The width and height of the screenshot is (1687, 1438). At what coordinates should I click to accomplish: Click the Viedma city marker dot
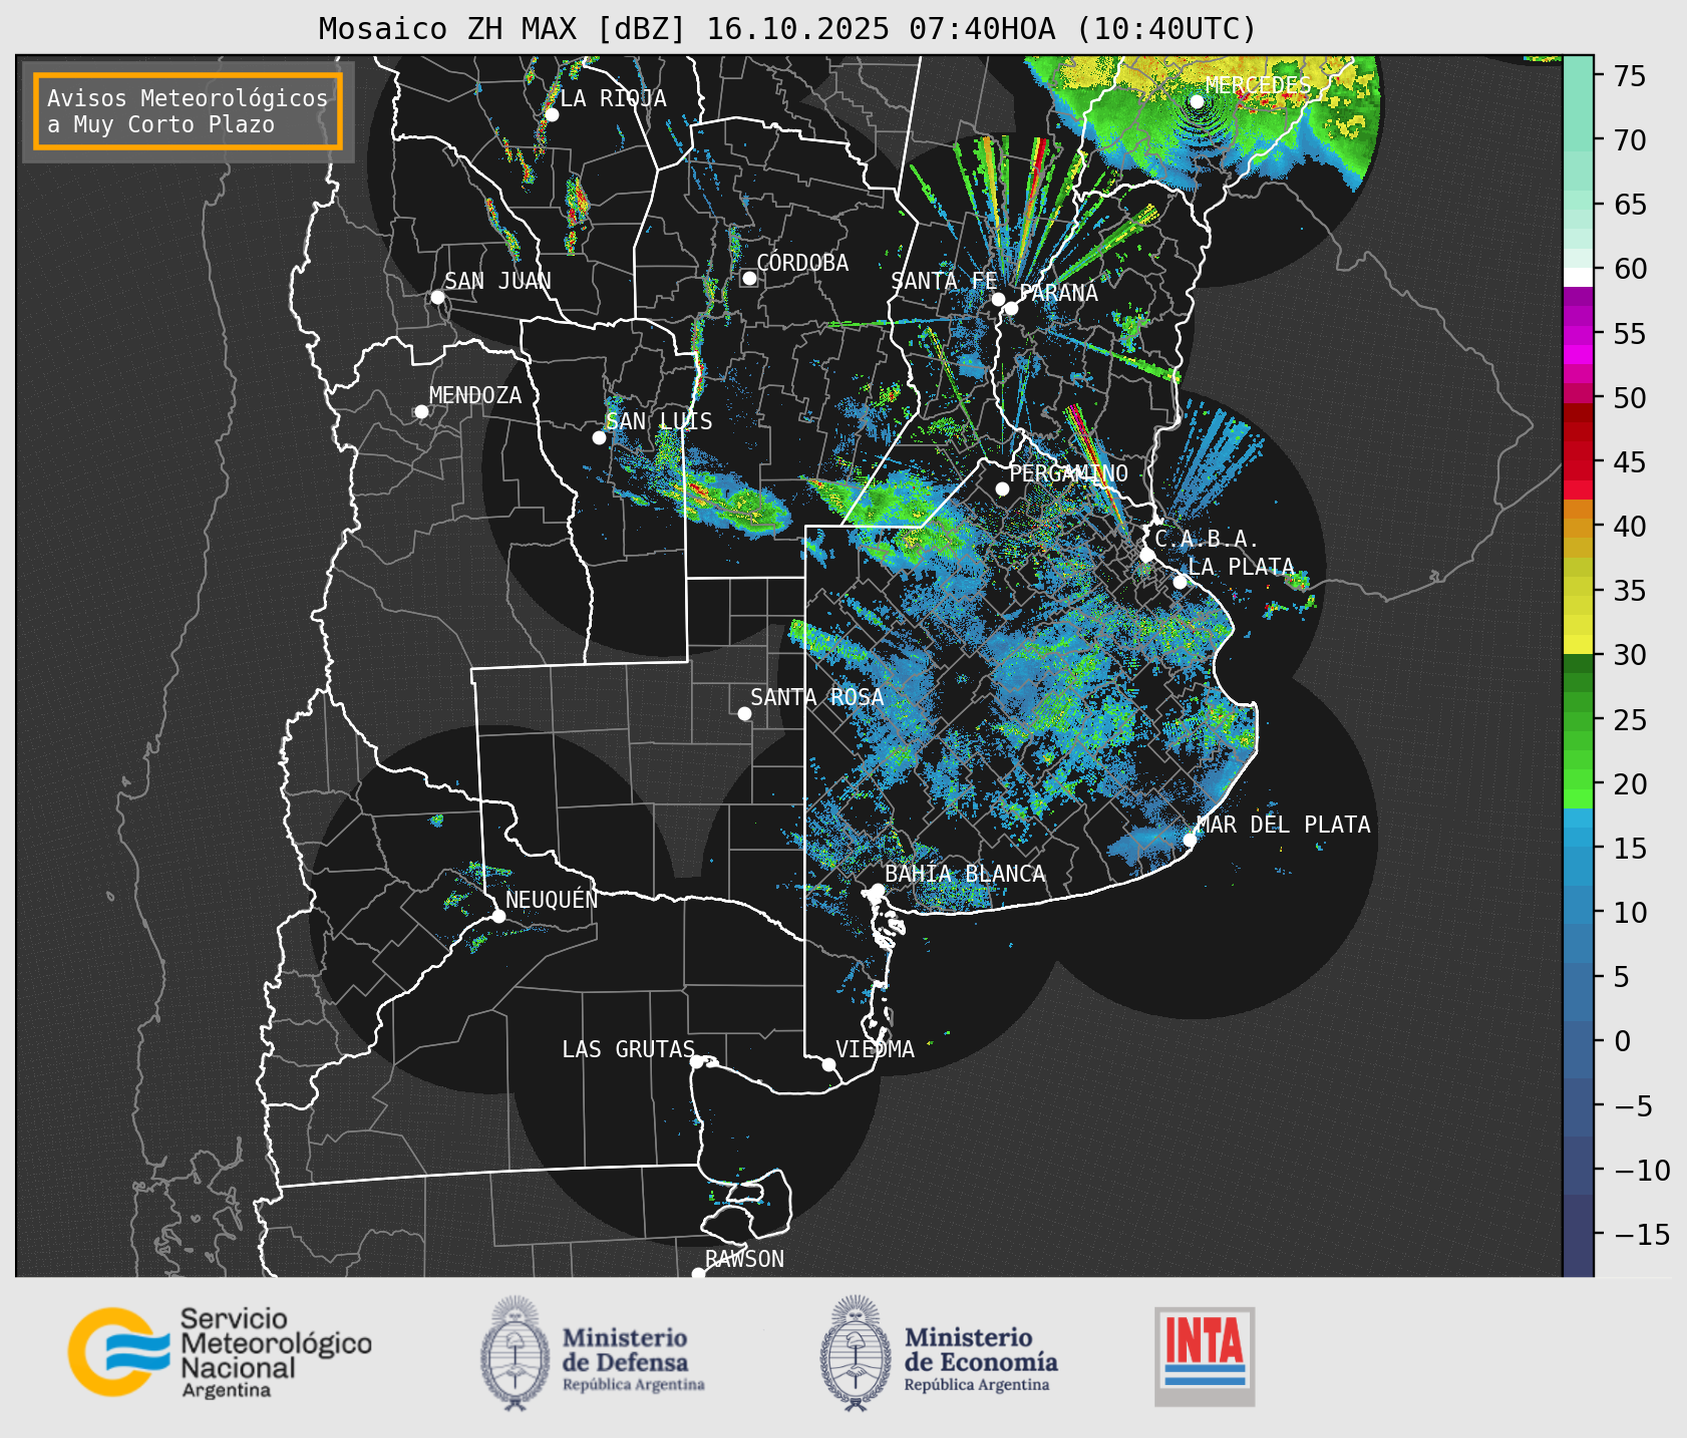[x=829, y=1065]
